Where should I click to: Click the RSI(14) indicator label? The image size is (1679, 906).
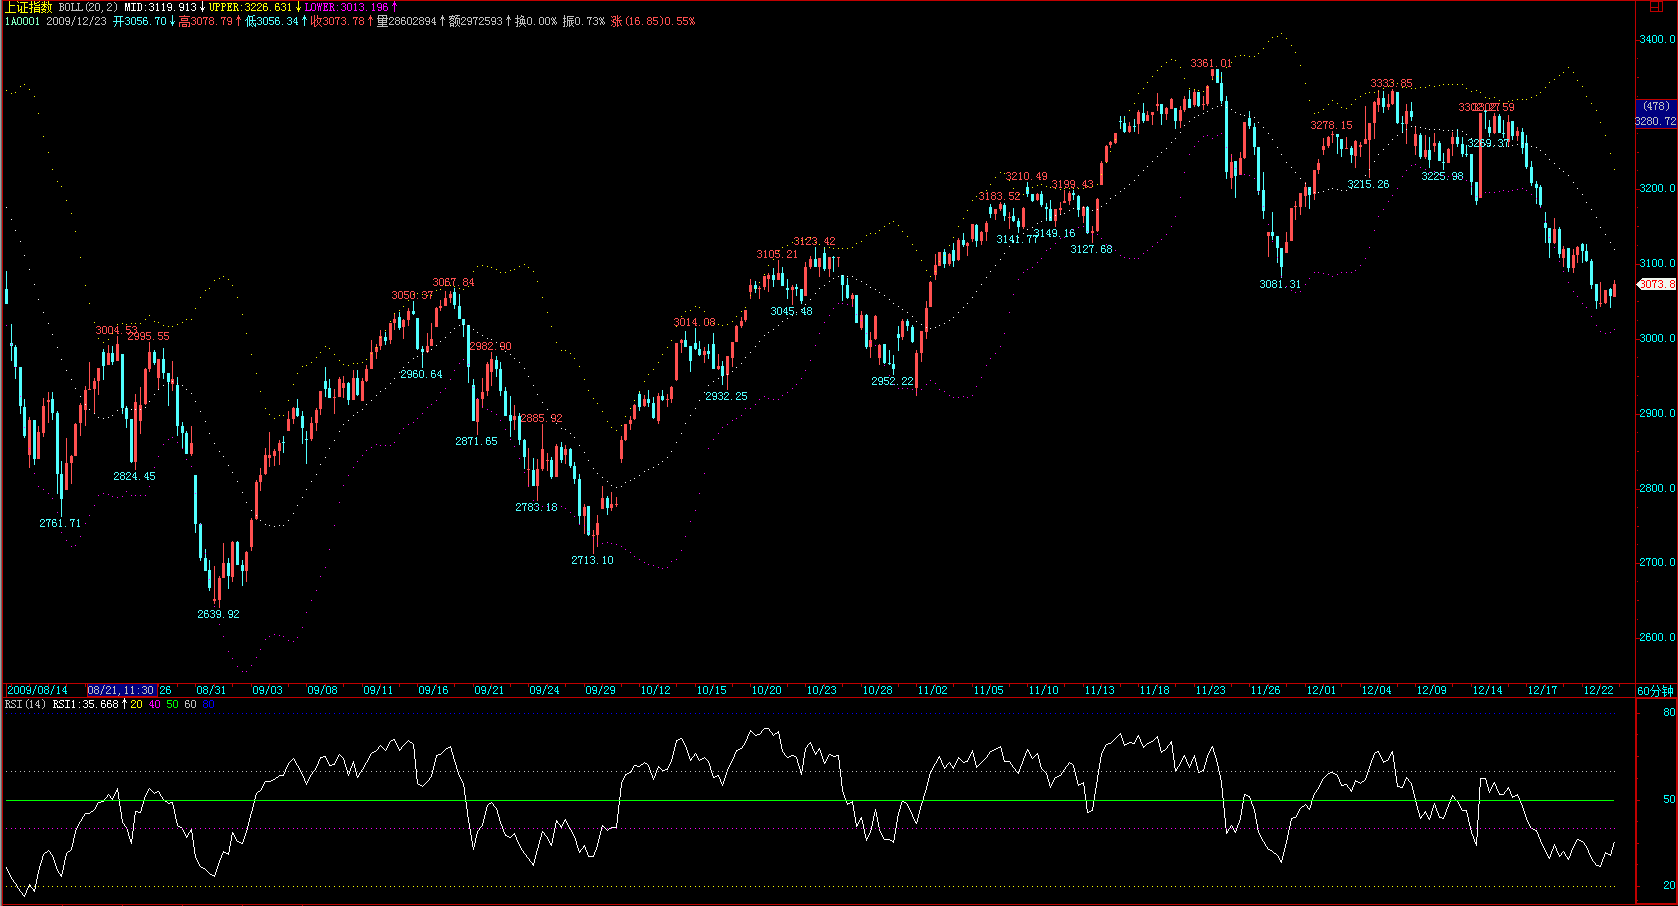click(x=25, y=704)
